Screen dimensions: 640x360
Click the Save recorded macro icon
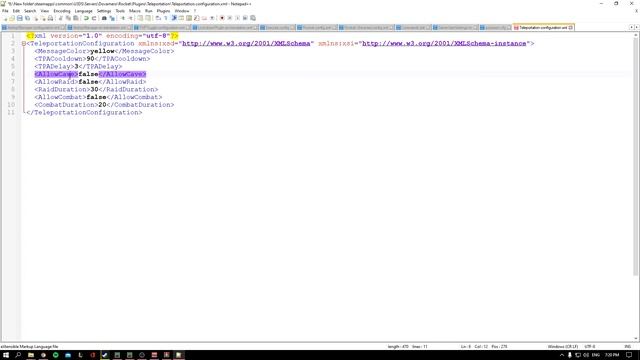253,18
